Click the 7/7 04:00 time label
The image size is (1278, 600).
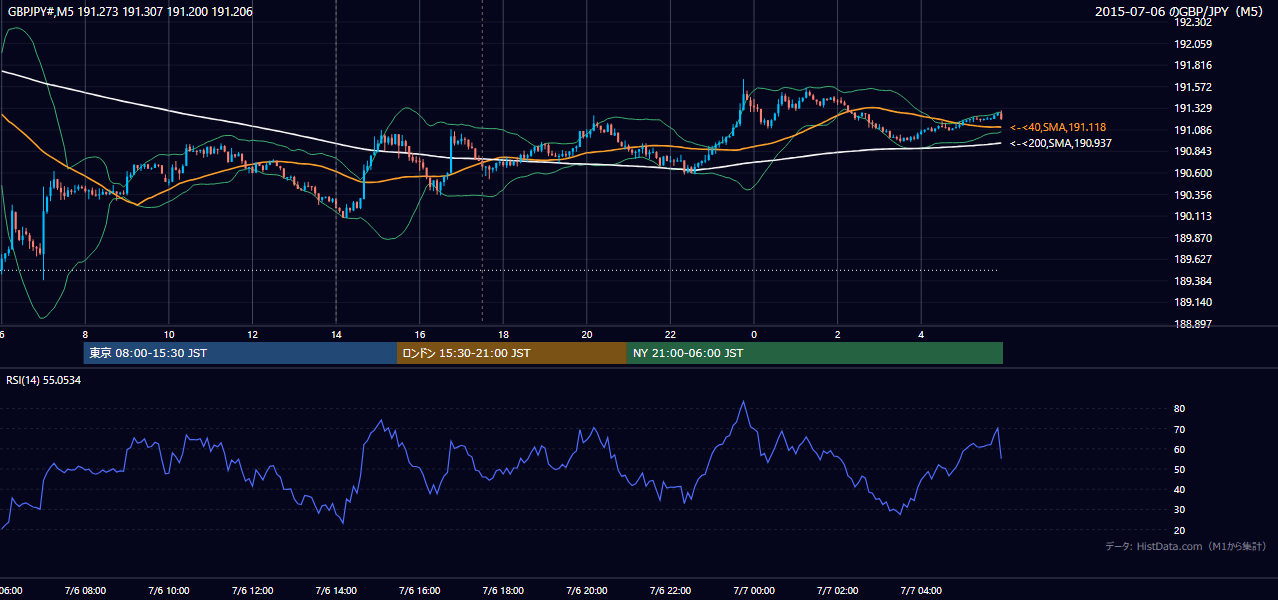pyautogui.click(x=921, y=591)
